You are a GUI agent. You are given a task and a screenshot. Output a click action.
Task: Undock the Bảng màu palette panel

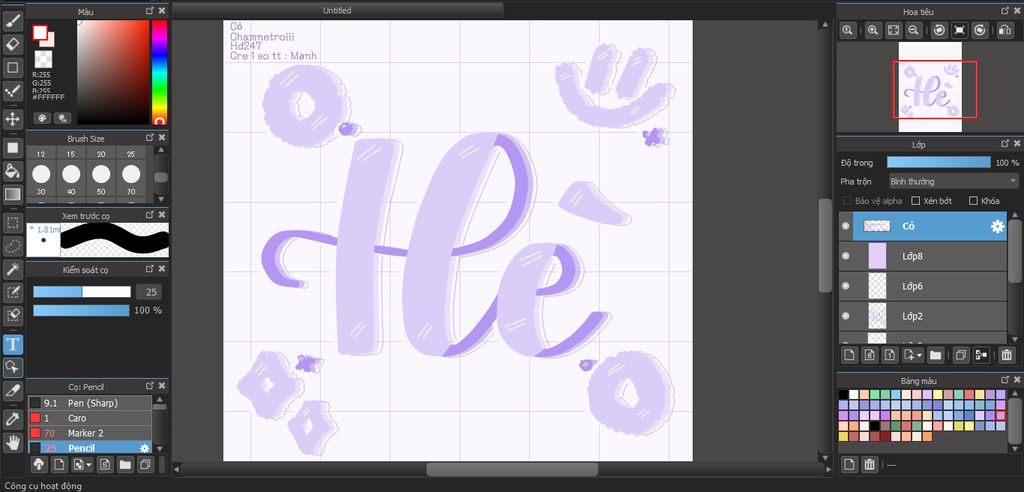pyautogui.click(x=1005, y=379)
